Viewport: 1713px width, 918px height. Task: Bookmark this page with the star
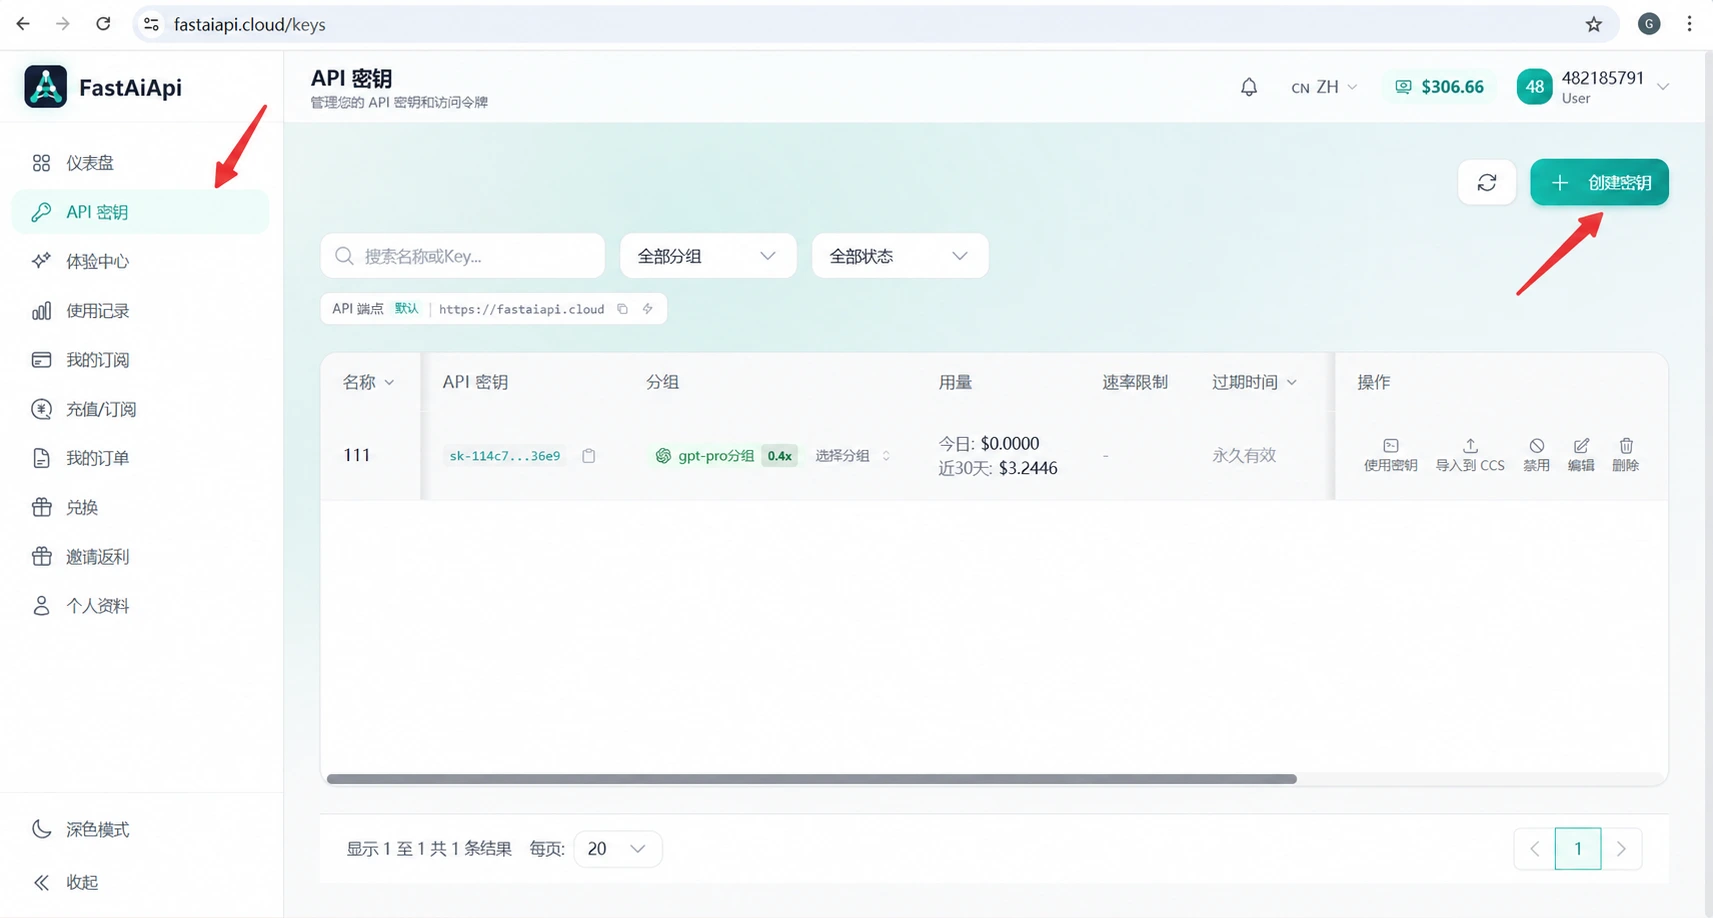coord(1594,24)
